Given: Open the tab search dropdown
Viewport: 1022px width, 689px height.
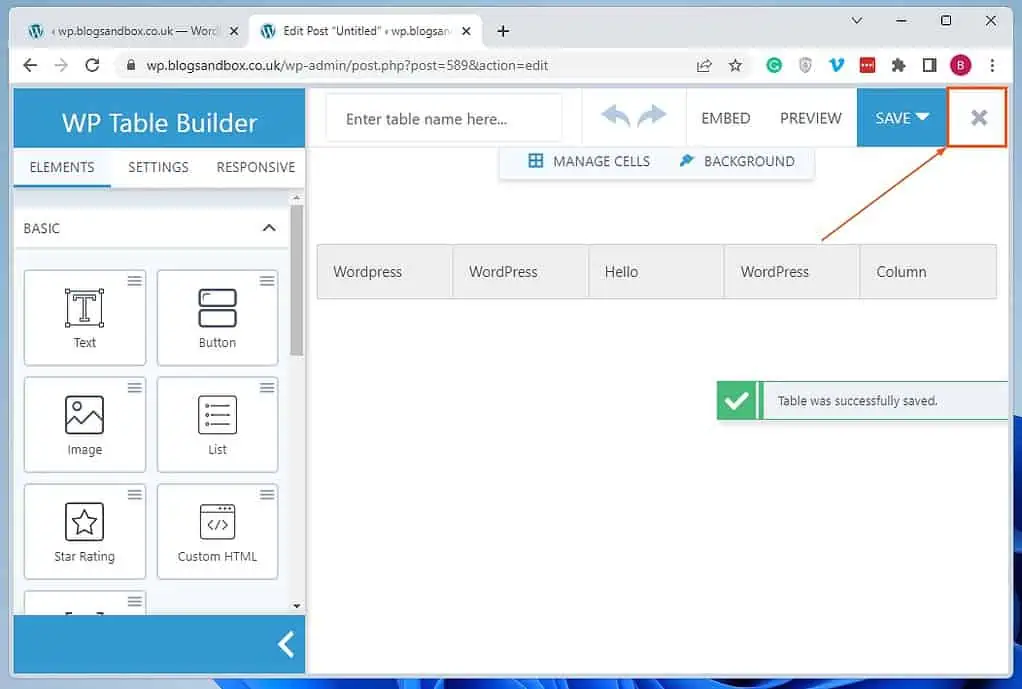Looking at the screenshot, I should 857,21.
